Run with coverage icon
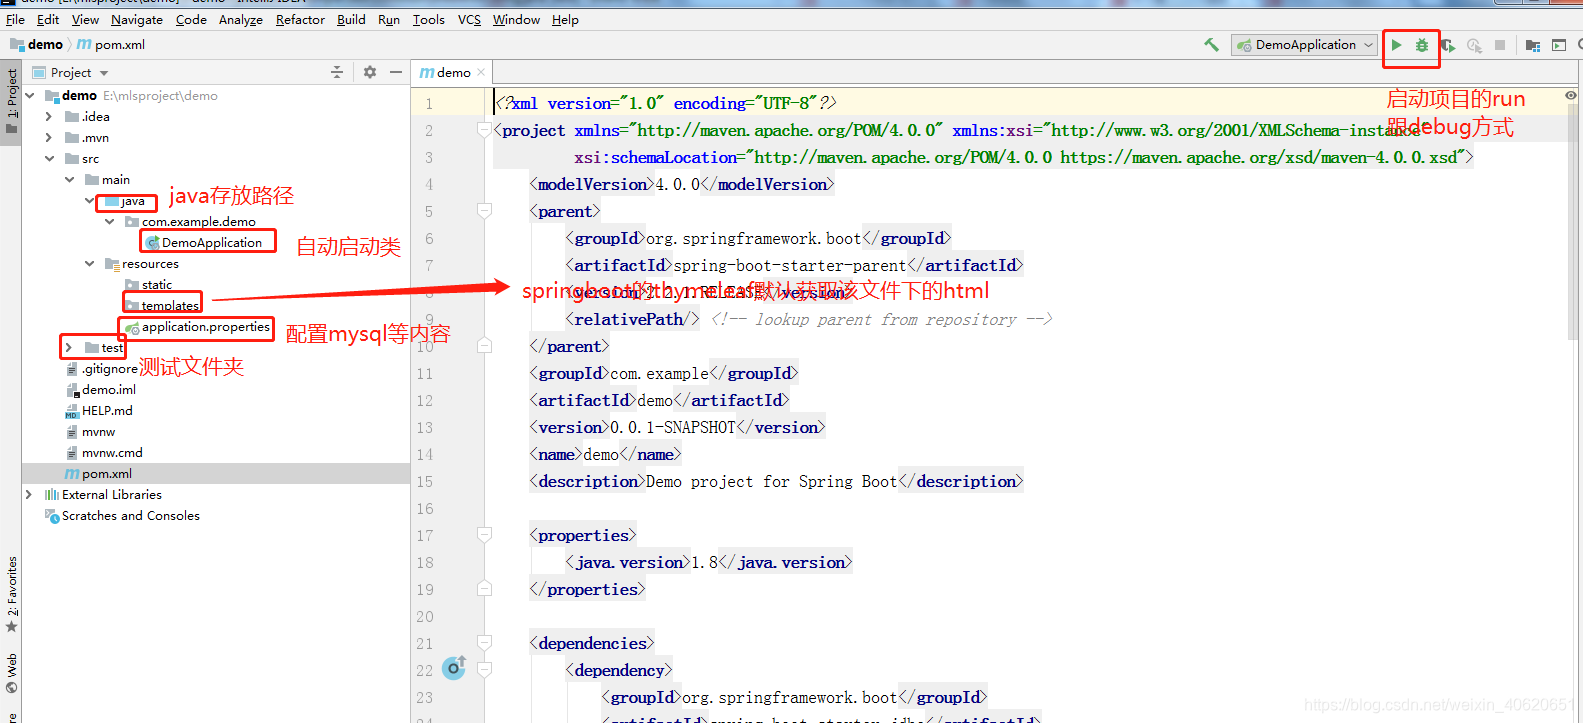This screenshot has height=723, width=1583. click(x=1448, y=45)
